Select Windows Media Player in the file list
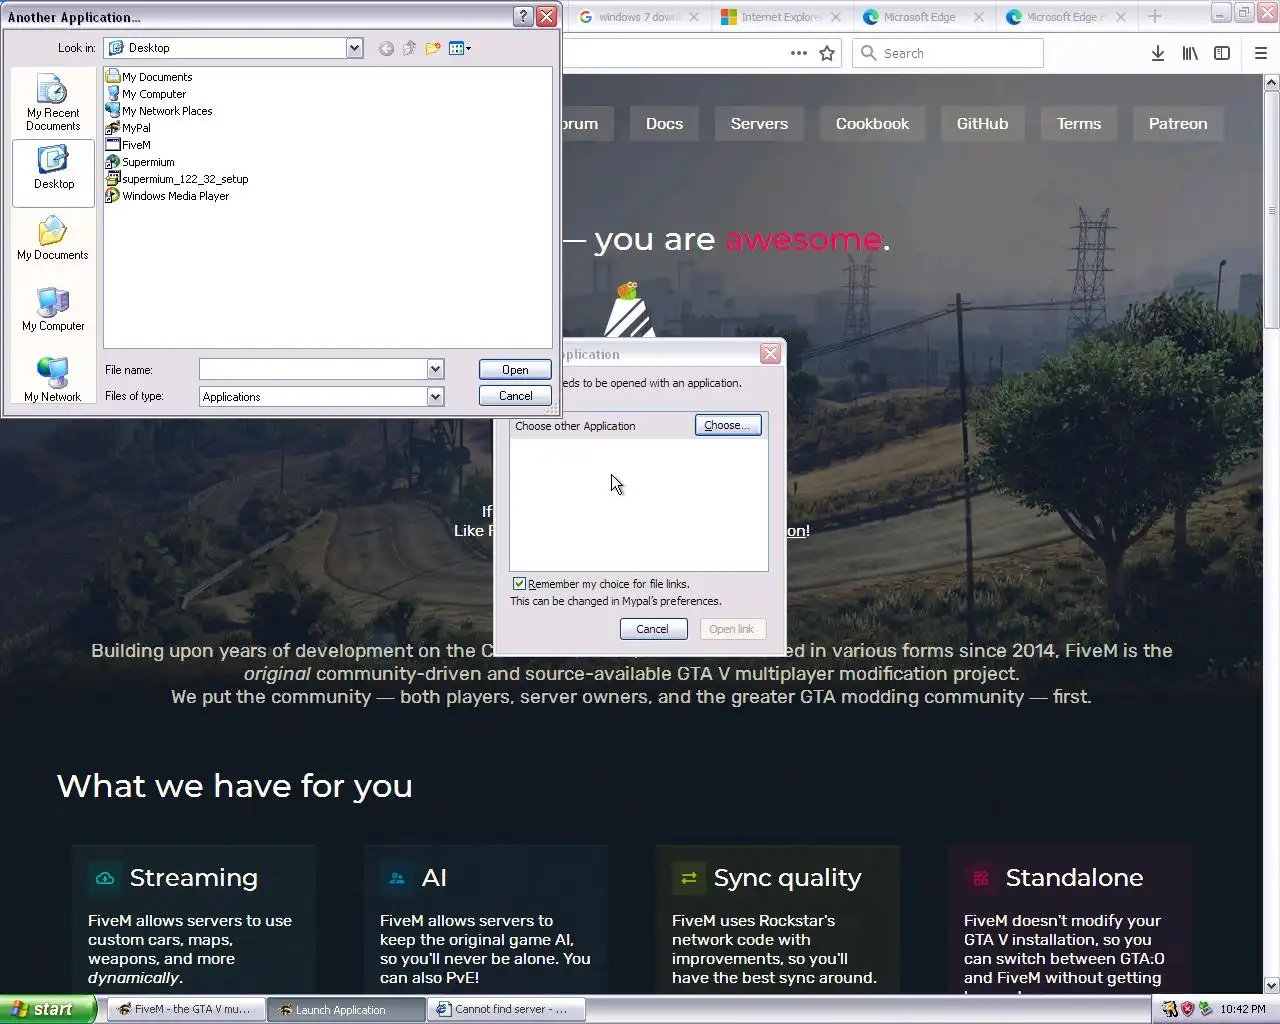Viewport: 1280px width, 1024px height. tap(167, 196)
